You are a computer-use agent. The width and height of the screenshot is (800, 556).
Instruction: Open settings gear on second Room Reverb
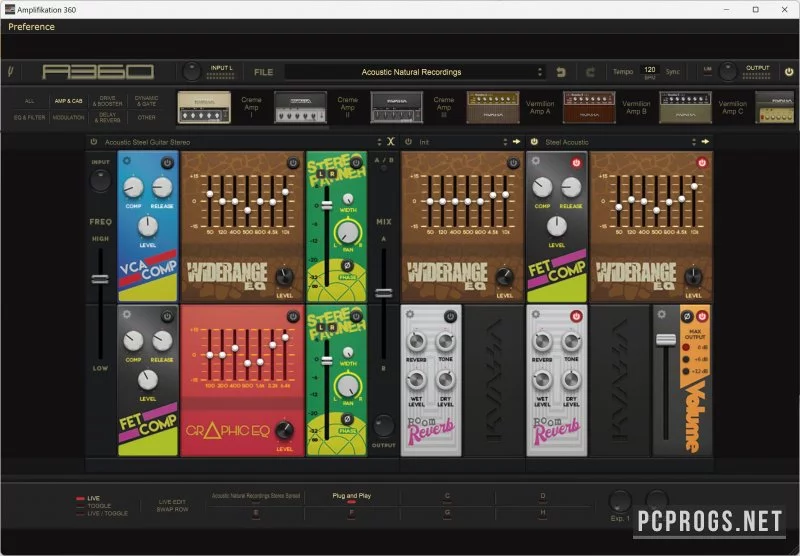[x=536, y=314]
